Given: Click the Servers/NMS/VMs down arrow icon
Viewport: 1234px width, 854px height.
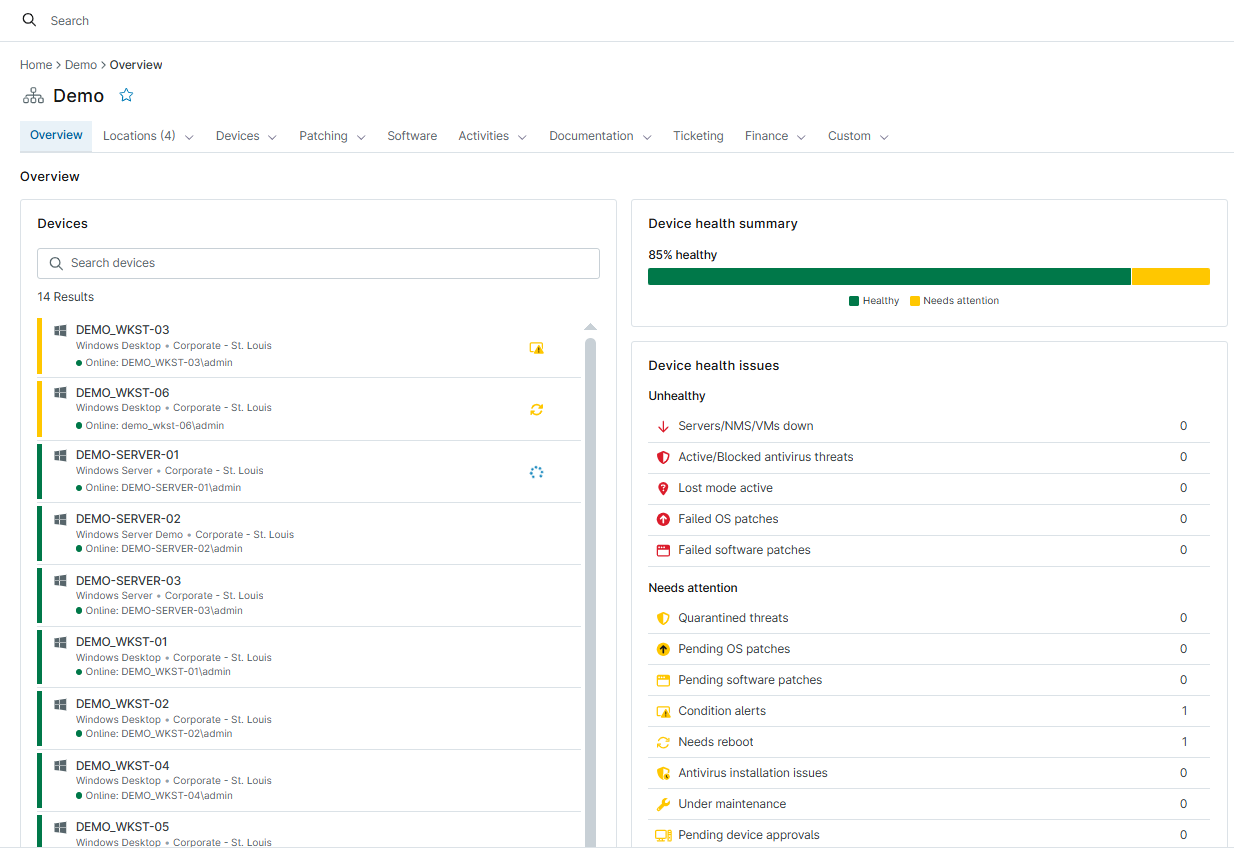Looking at the screenshot, I should click(662, 426).
